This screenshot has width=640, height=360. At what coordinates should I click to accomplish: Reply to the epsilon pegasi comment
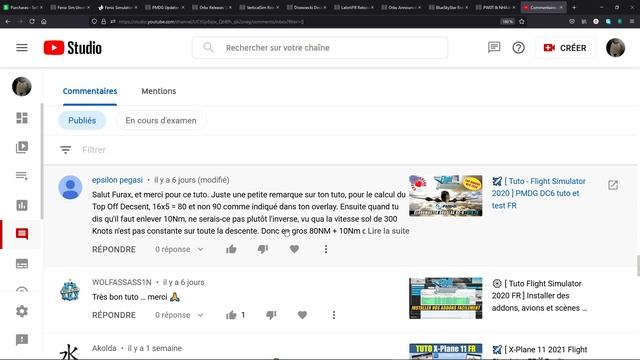114,249
